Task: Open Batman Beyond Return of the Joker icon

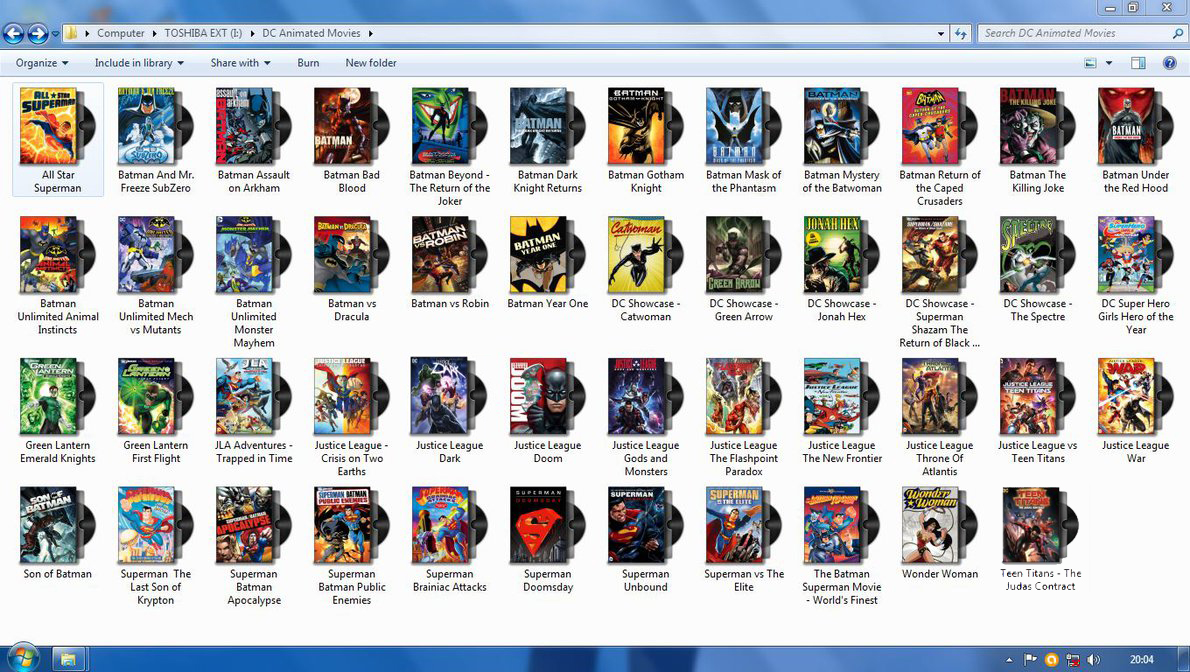Action: click(449, 126)
